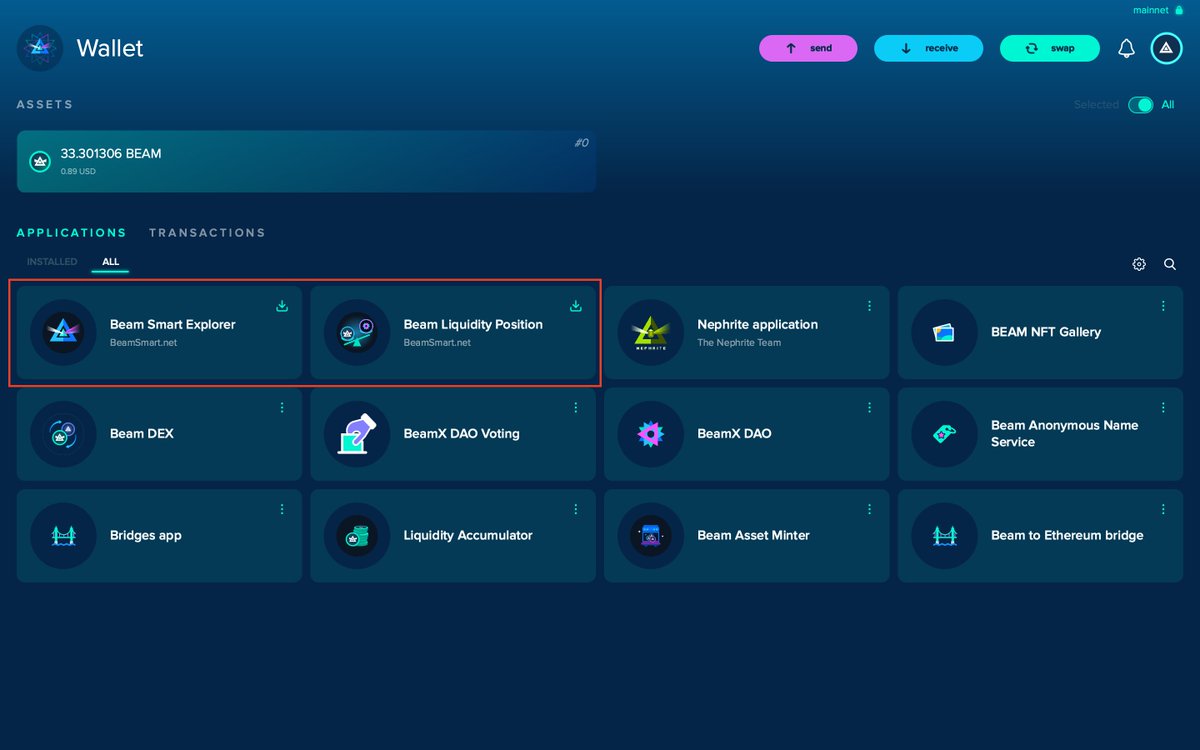The height and width of the screenshot is (750, 1200).
Task: Click the BeamX DAO Voting title text
Action: click(x=461, y=434)
